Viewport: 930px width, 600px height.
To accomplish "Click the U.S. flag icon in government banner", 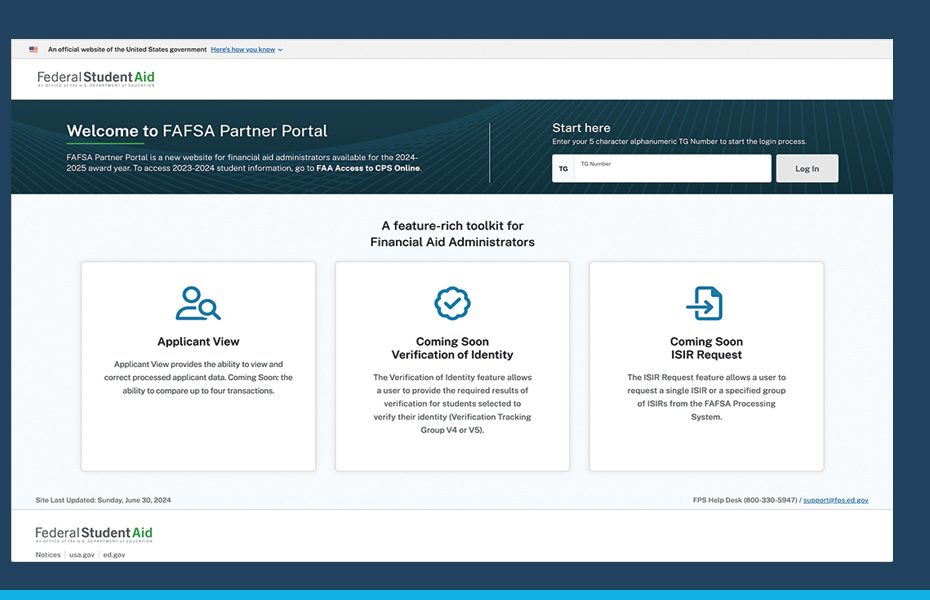I will tap(33, 48).
